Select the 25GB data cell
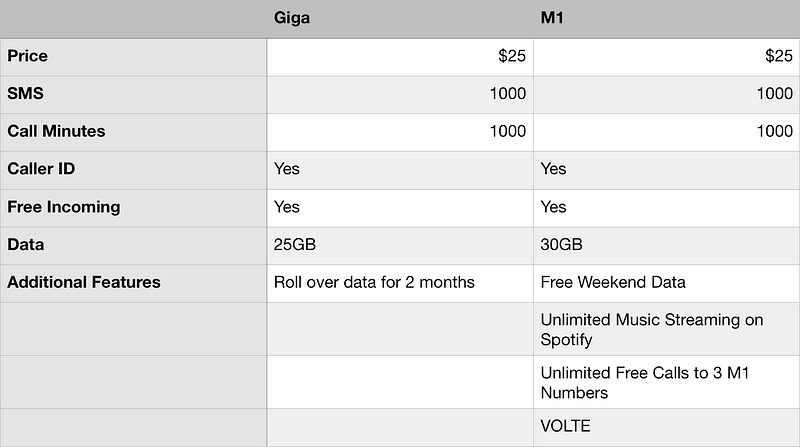Screen dimensions: 800x447 [x=400, y=245]
